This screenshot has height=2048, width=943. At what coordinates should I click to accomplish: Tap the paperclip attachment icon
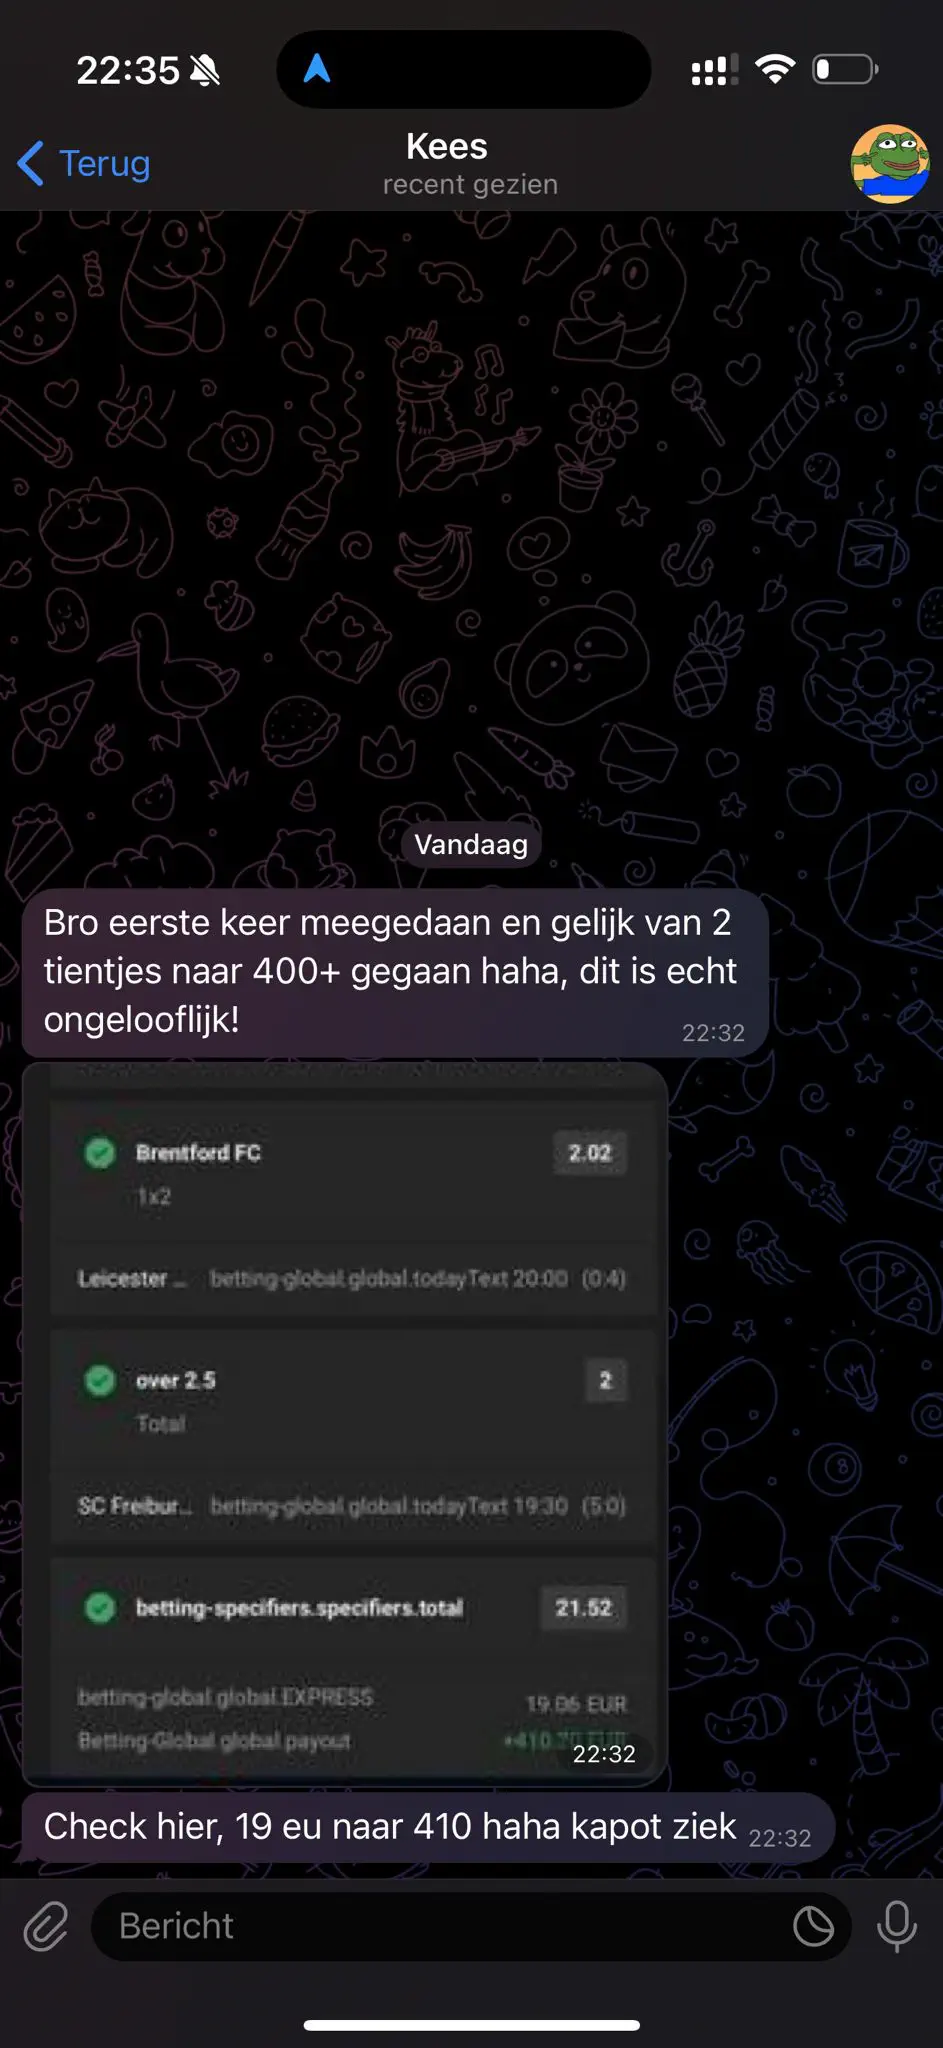click(x=46, y=1926)
